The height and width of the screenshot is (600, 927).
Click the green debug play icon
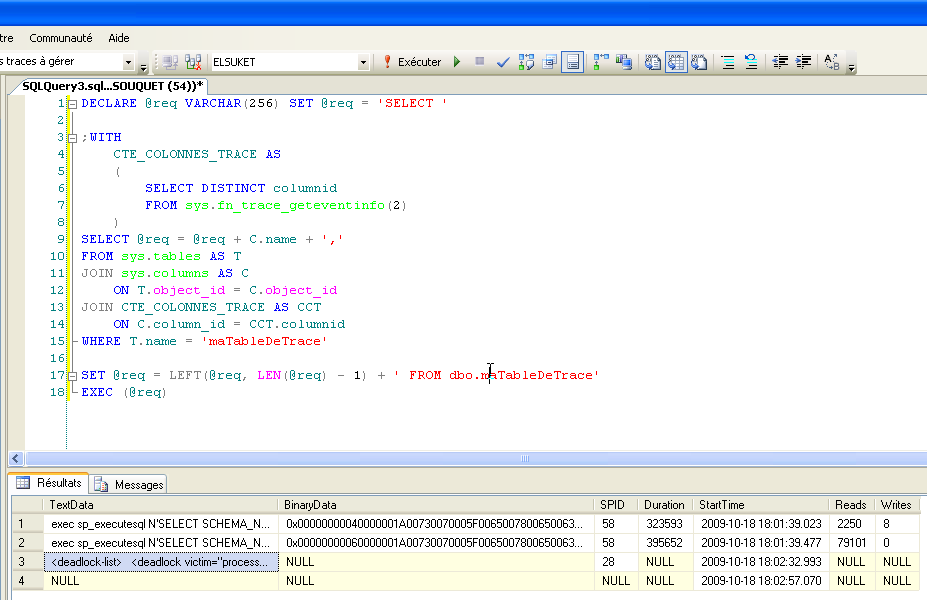(457, 62)
